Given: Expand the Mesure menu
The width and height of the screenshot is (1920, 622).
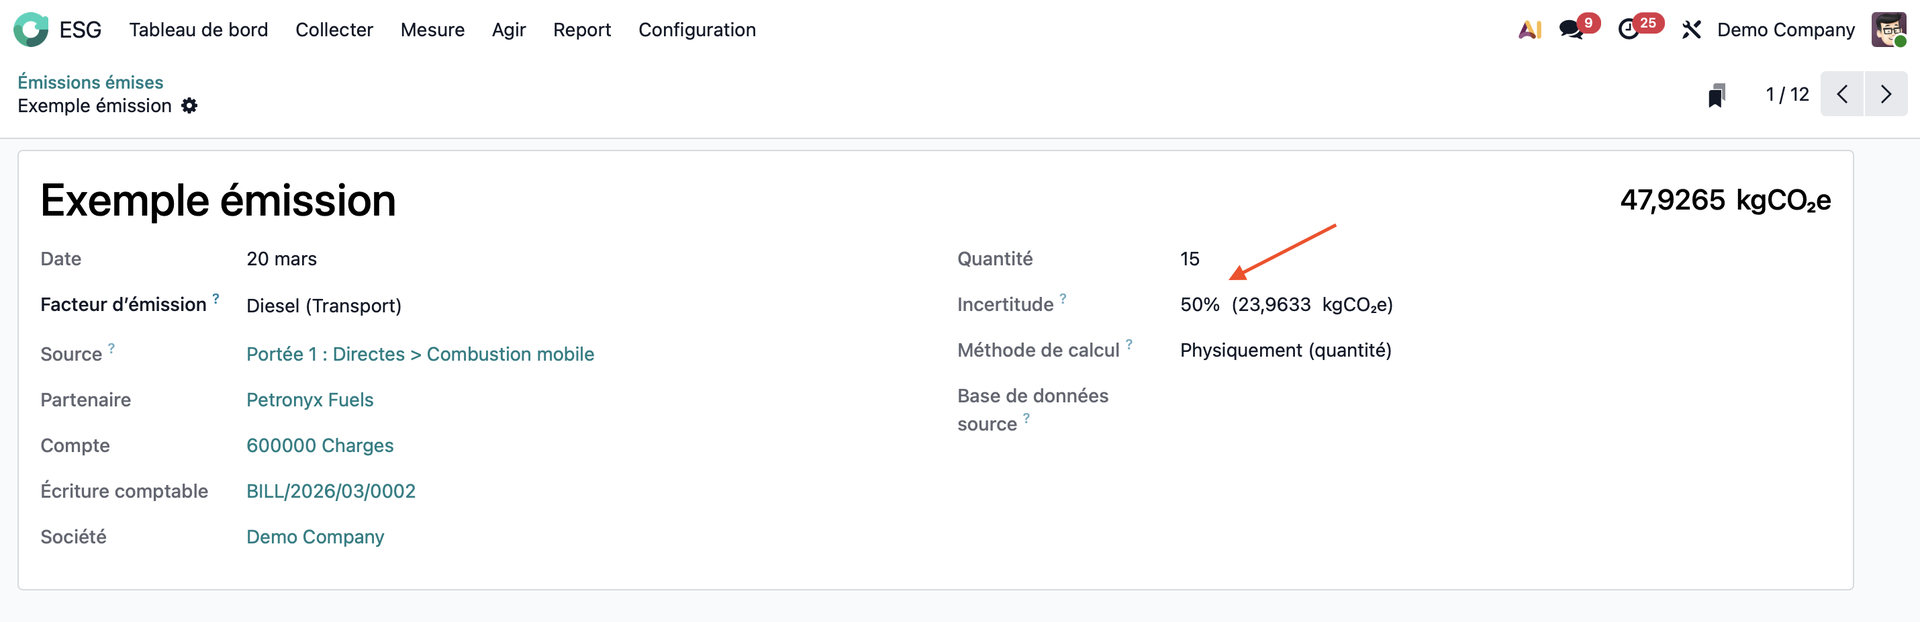Looking at the screenshot, I should pos(432,30).
